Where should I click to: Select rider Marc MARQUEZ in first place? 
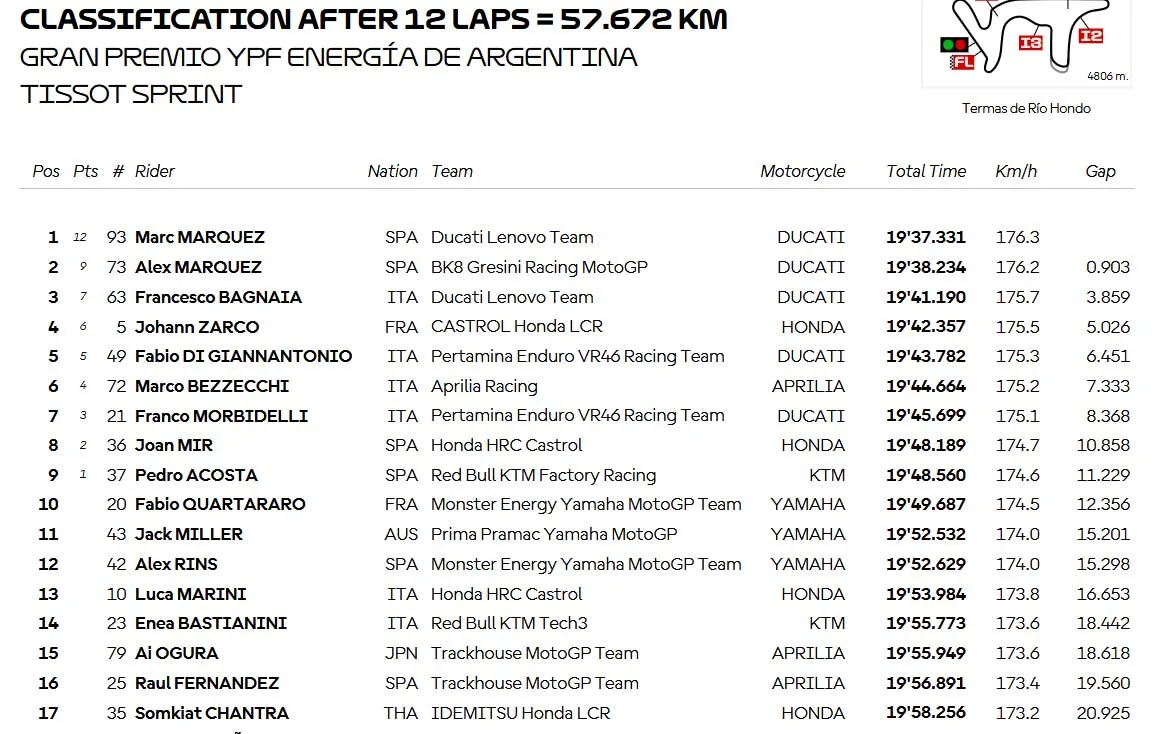[200, 237]
